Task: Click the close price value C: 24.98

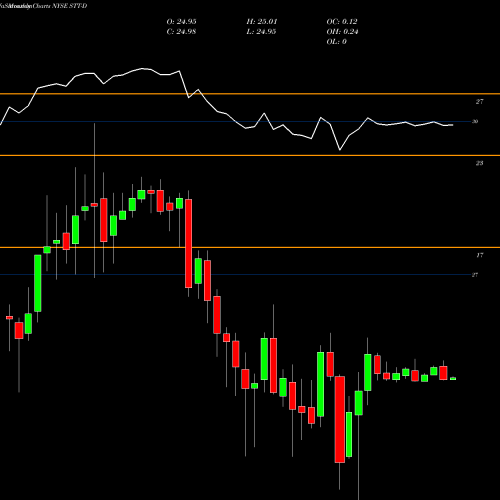Action: click(181, 32)
